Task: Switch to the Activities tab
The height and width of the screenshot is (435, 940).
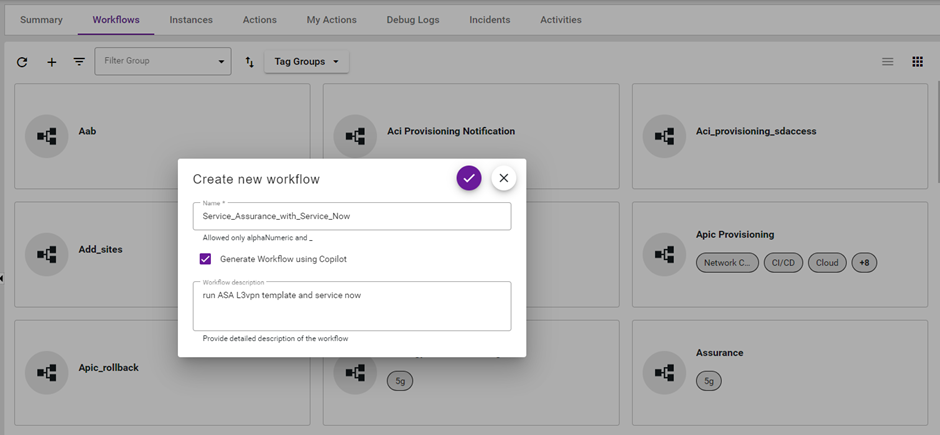Action: 561,20
